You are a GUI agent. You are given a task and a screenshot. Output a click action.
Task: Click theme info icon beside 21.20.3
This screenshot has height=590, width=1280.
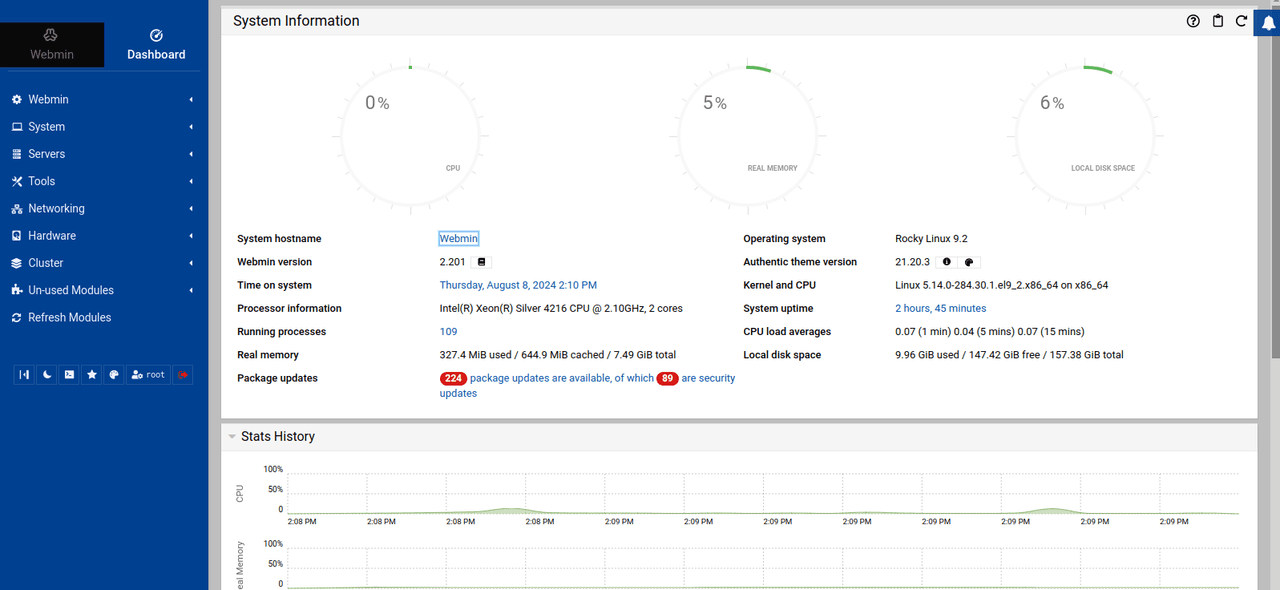tap(946, 262)
